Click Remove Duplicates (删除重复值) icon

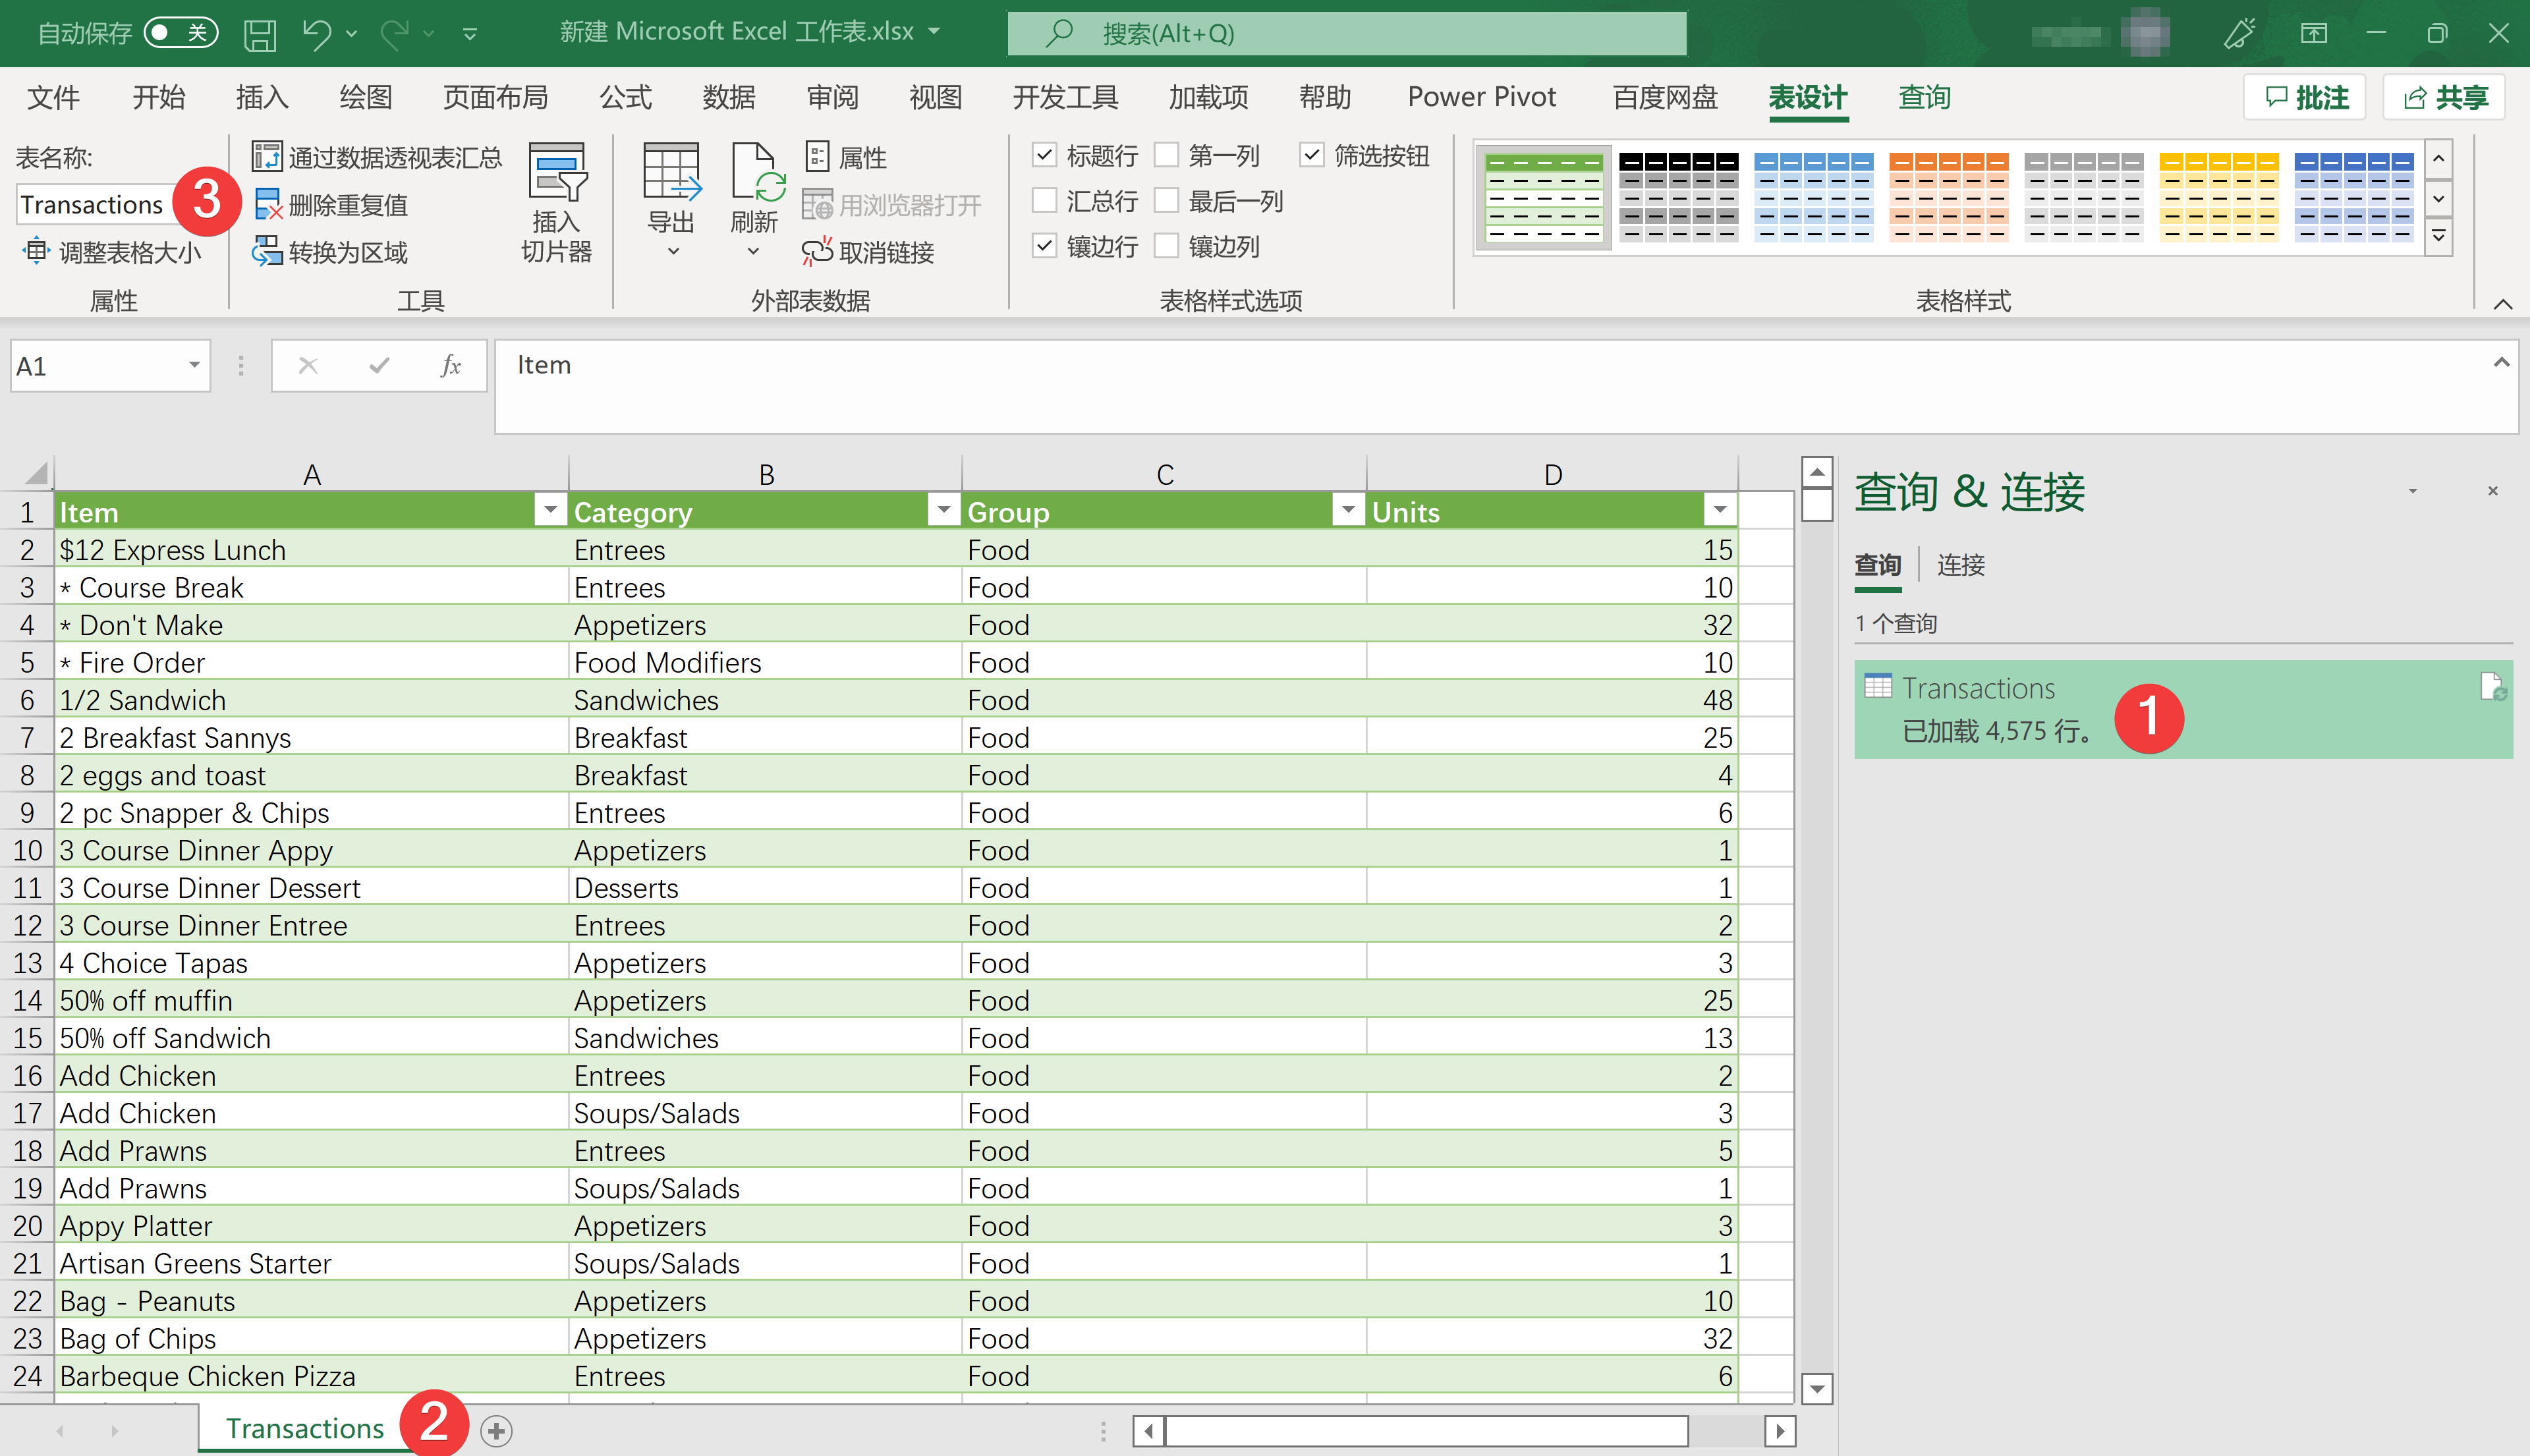268,205
